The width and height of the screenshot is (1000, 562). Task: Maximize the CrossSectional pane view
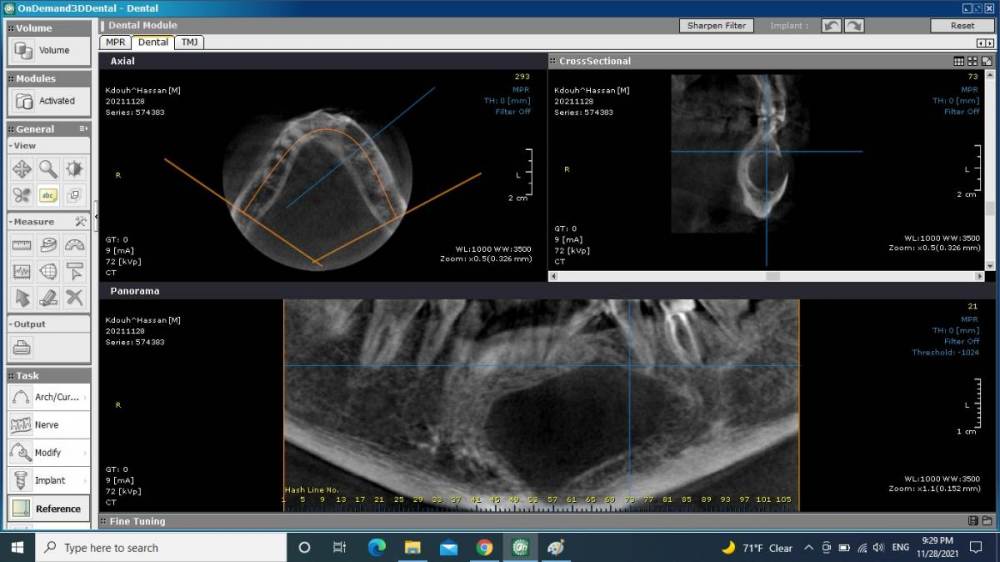987,61
